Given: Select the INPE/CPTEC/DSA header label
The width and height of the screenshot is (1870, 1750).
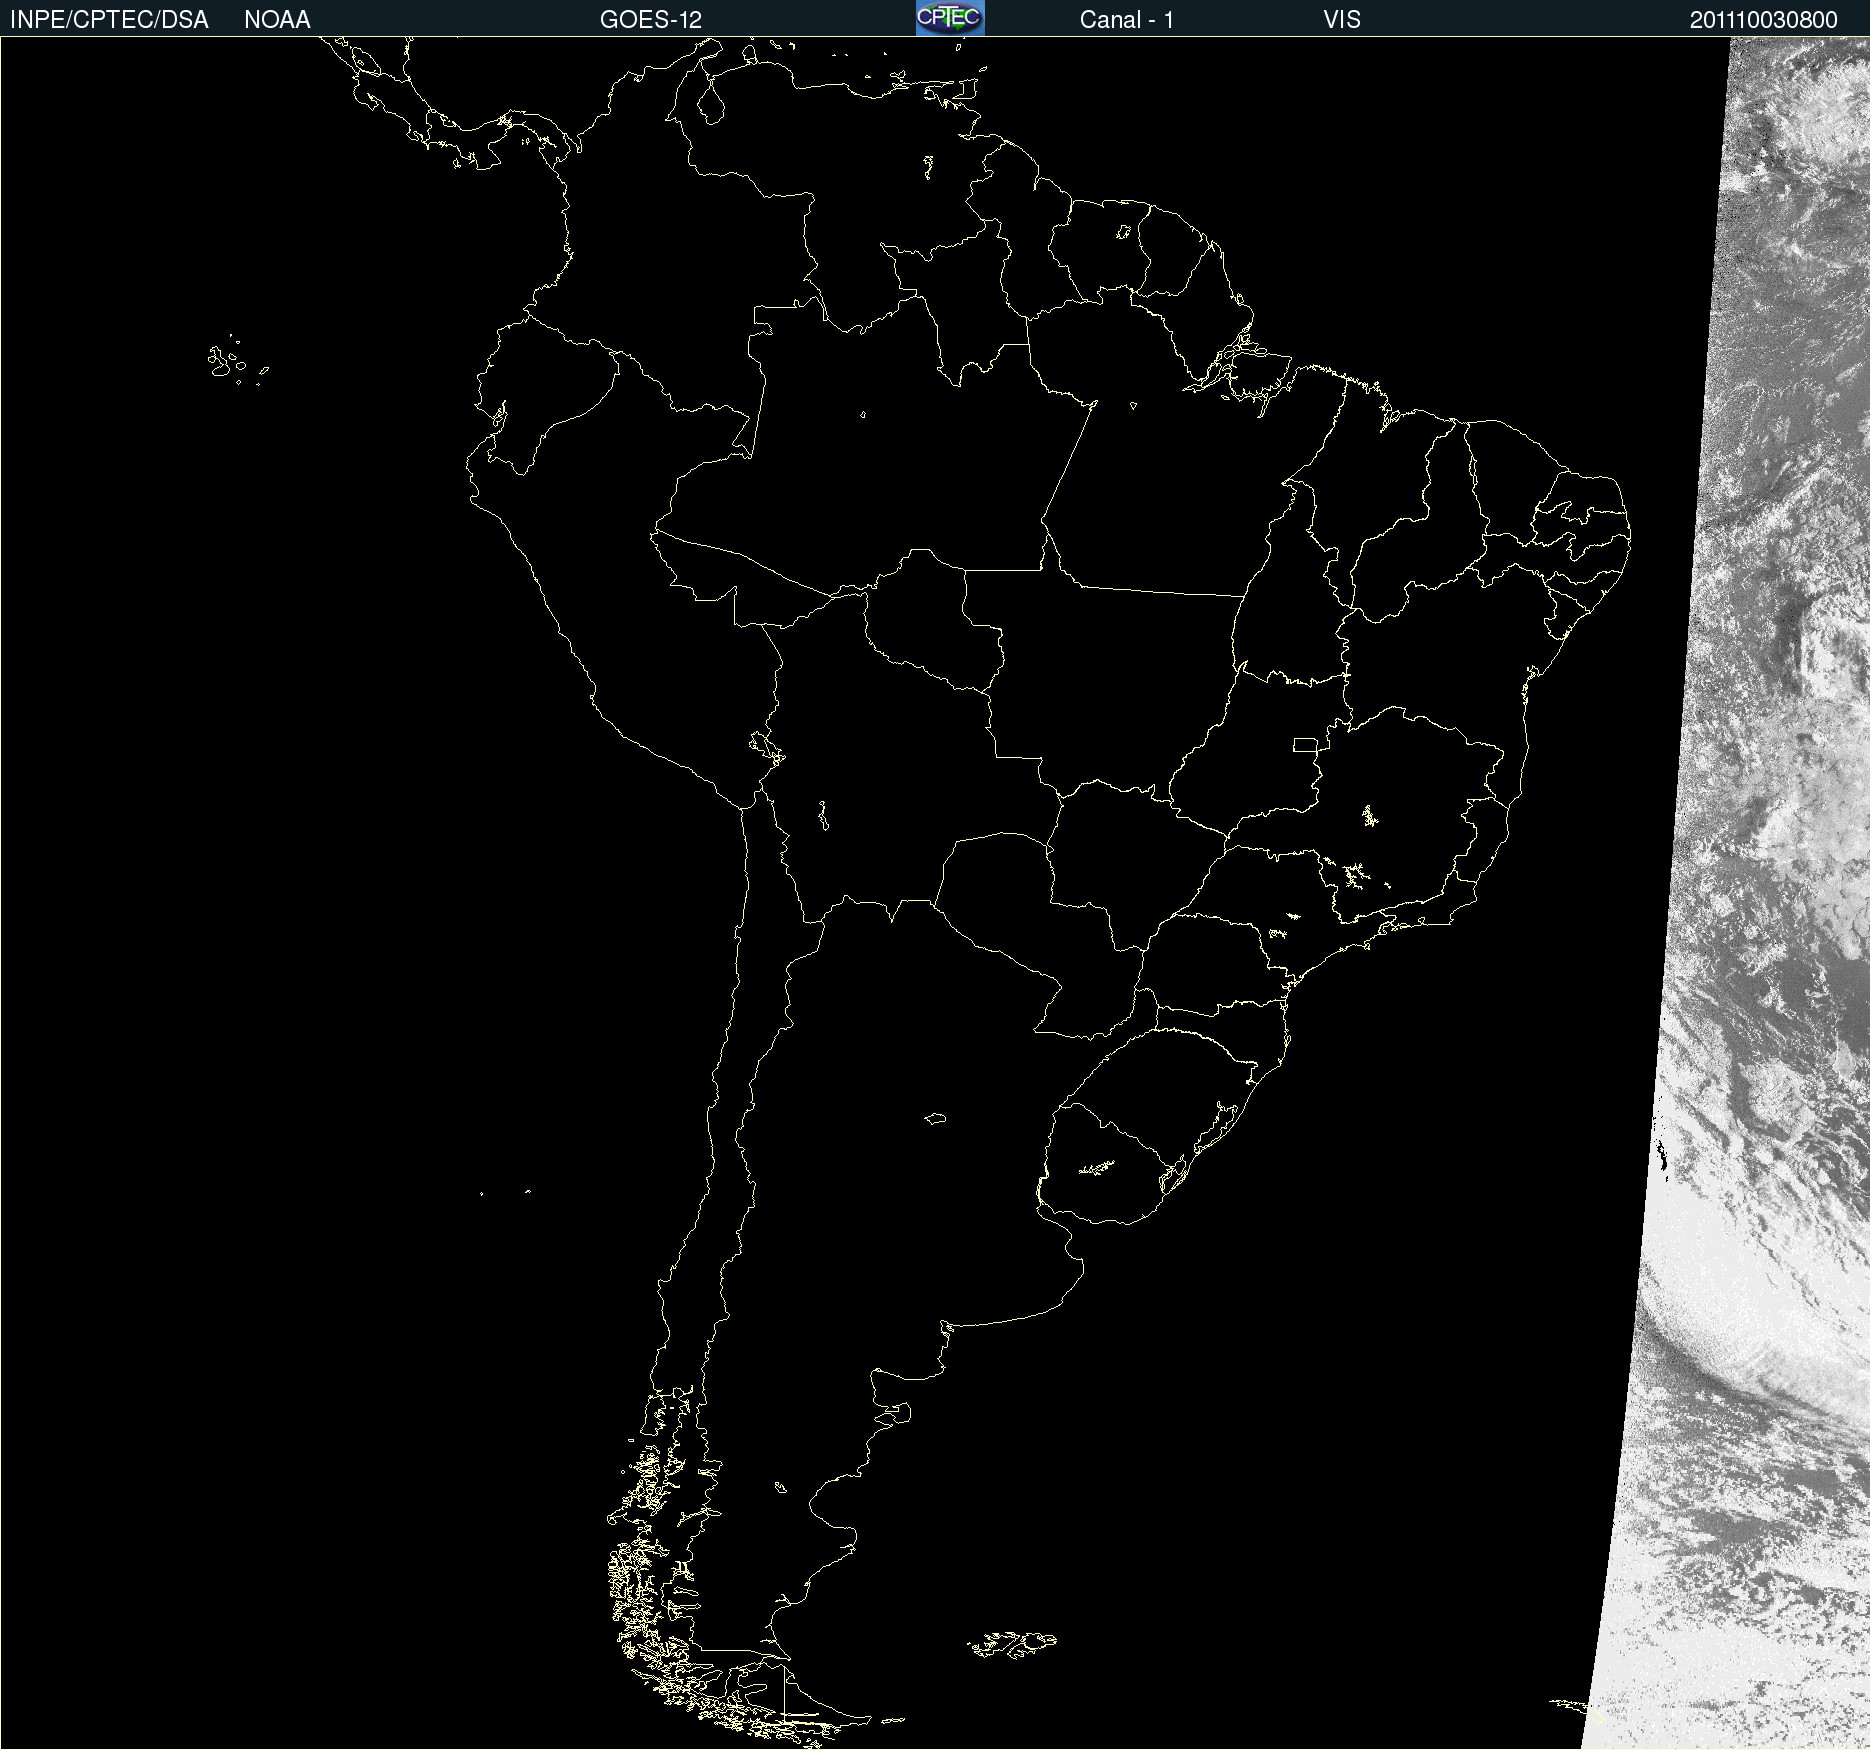Looking at the screenshot, I should tap(109, 20).
